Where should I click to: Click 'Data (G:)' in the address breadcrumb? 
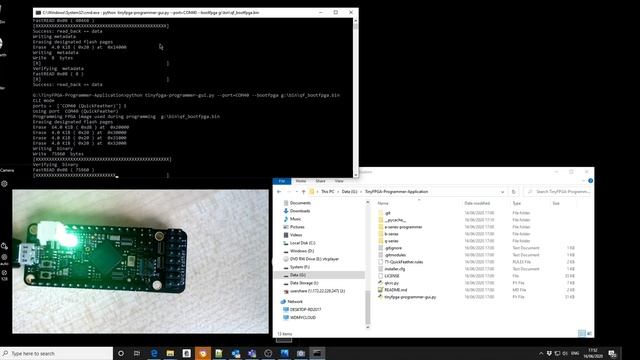pyautogui.click(x=349, y=191)
